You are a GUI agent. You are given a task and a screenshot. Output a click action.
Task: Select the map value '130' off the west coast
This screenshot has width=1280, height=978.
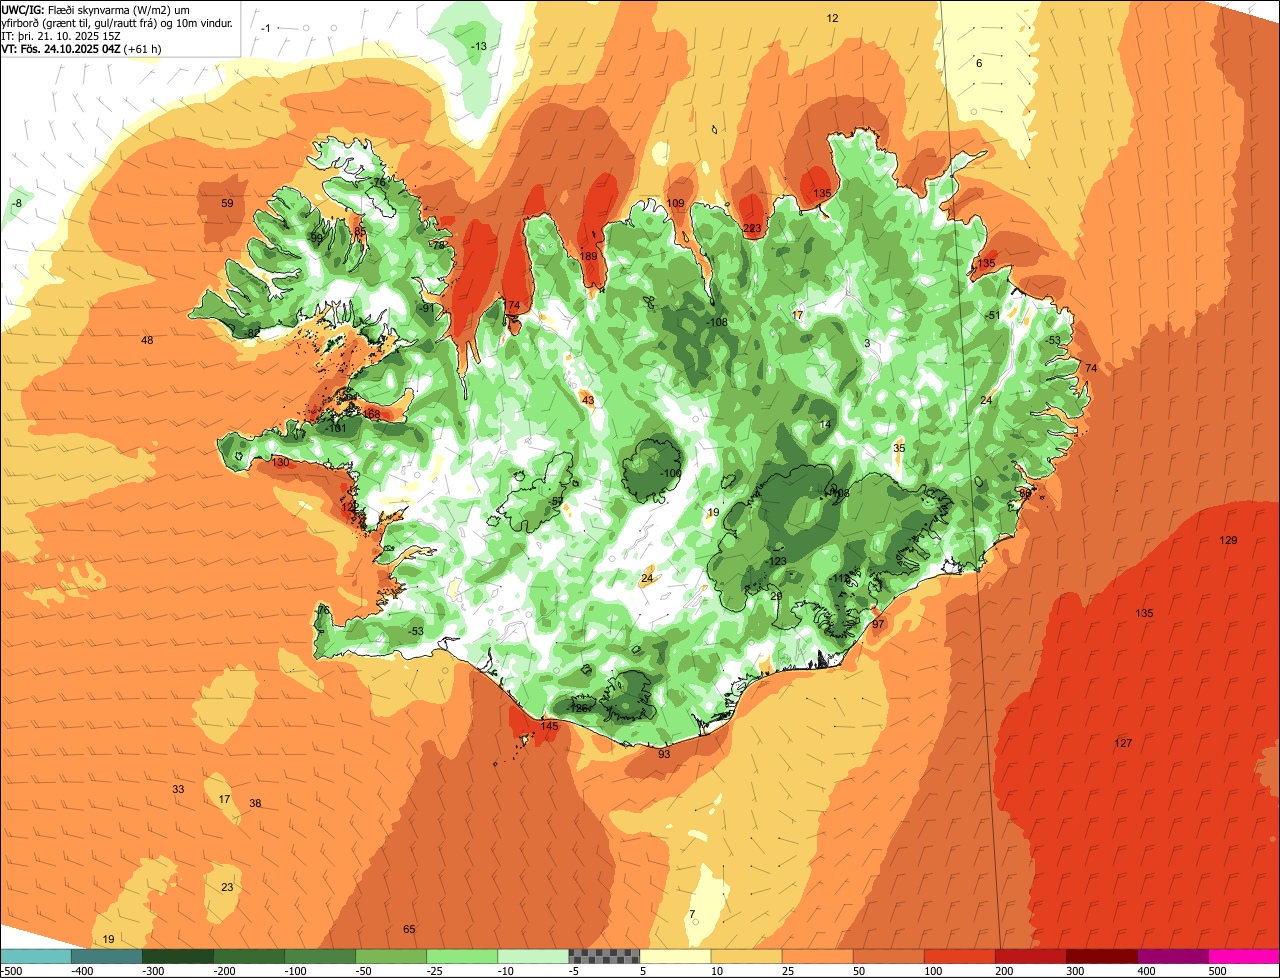pos(280,463)
